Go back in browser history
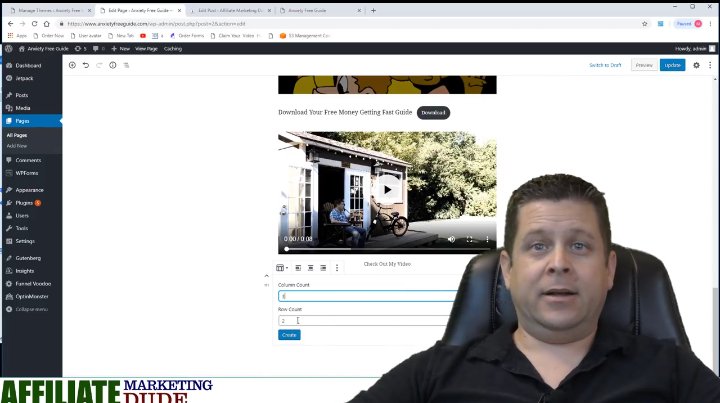 coord(11,23)
